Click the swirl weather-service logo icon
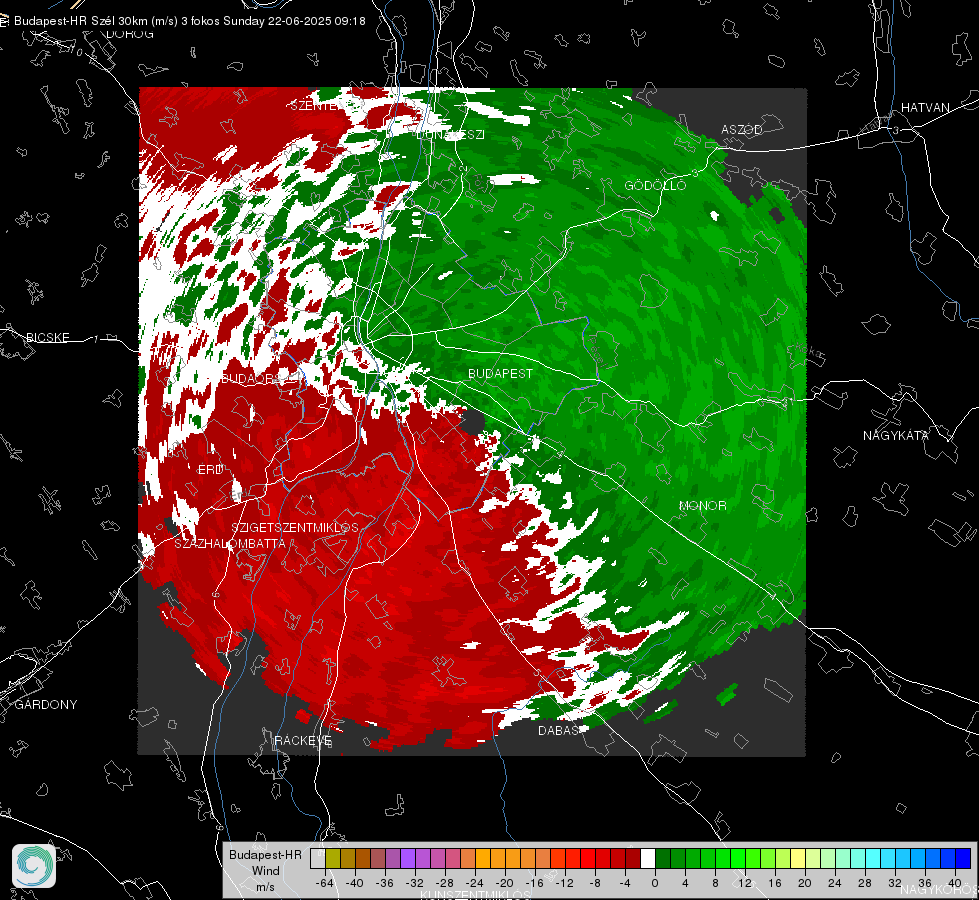The image size is (979, 900). pos(34,866)
